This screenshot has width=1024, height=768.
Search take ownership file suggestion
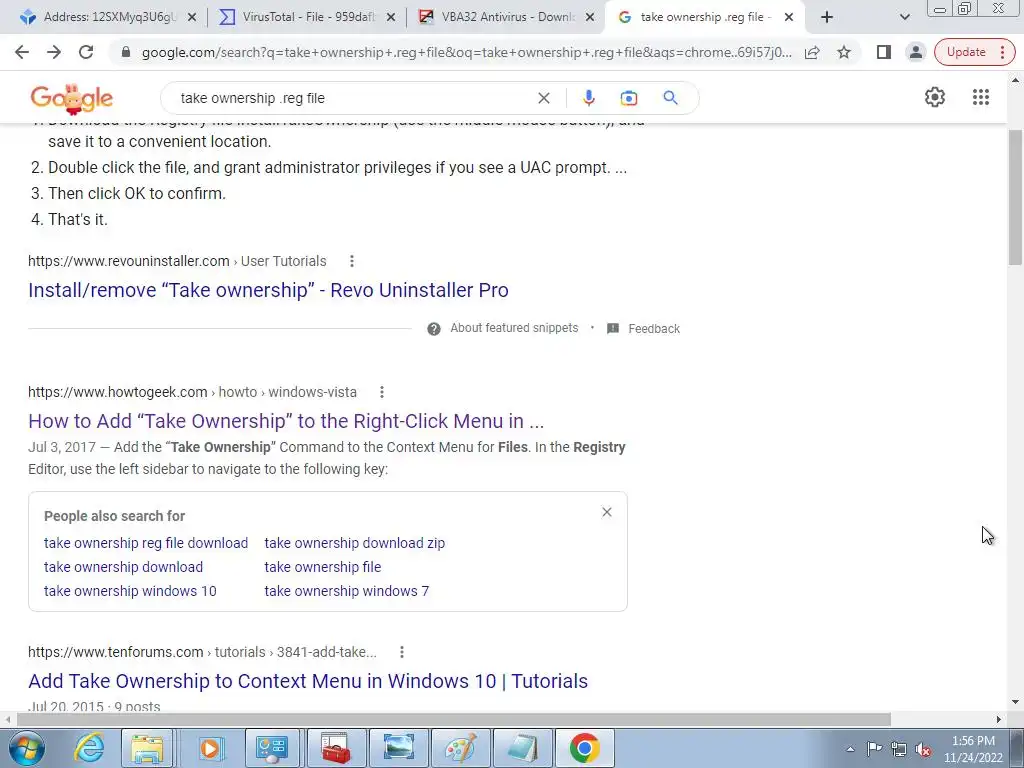pos(323,567)
